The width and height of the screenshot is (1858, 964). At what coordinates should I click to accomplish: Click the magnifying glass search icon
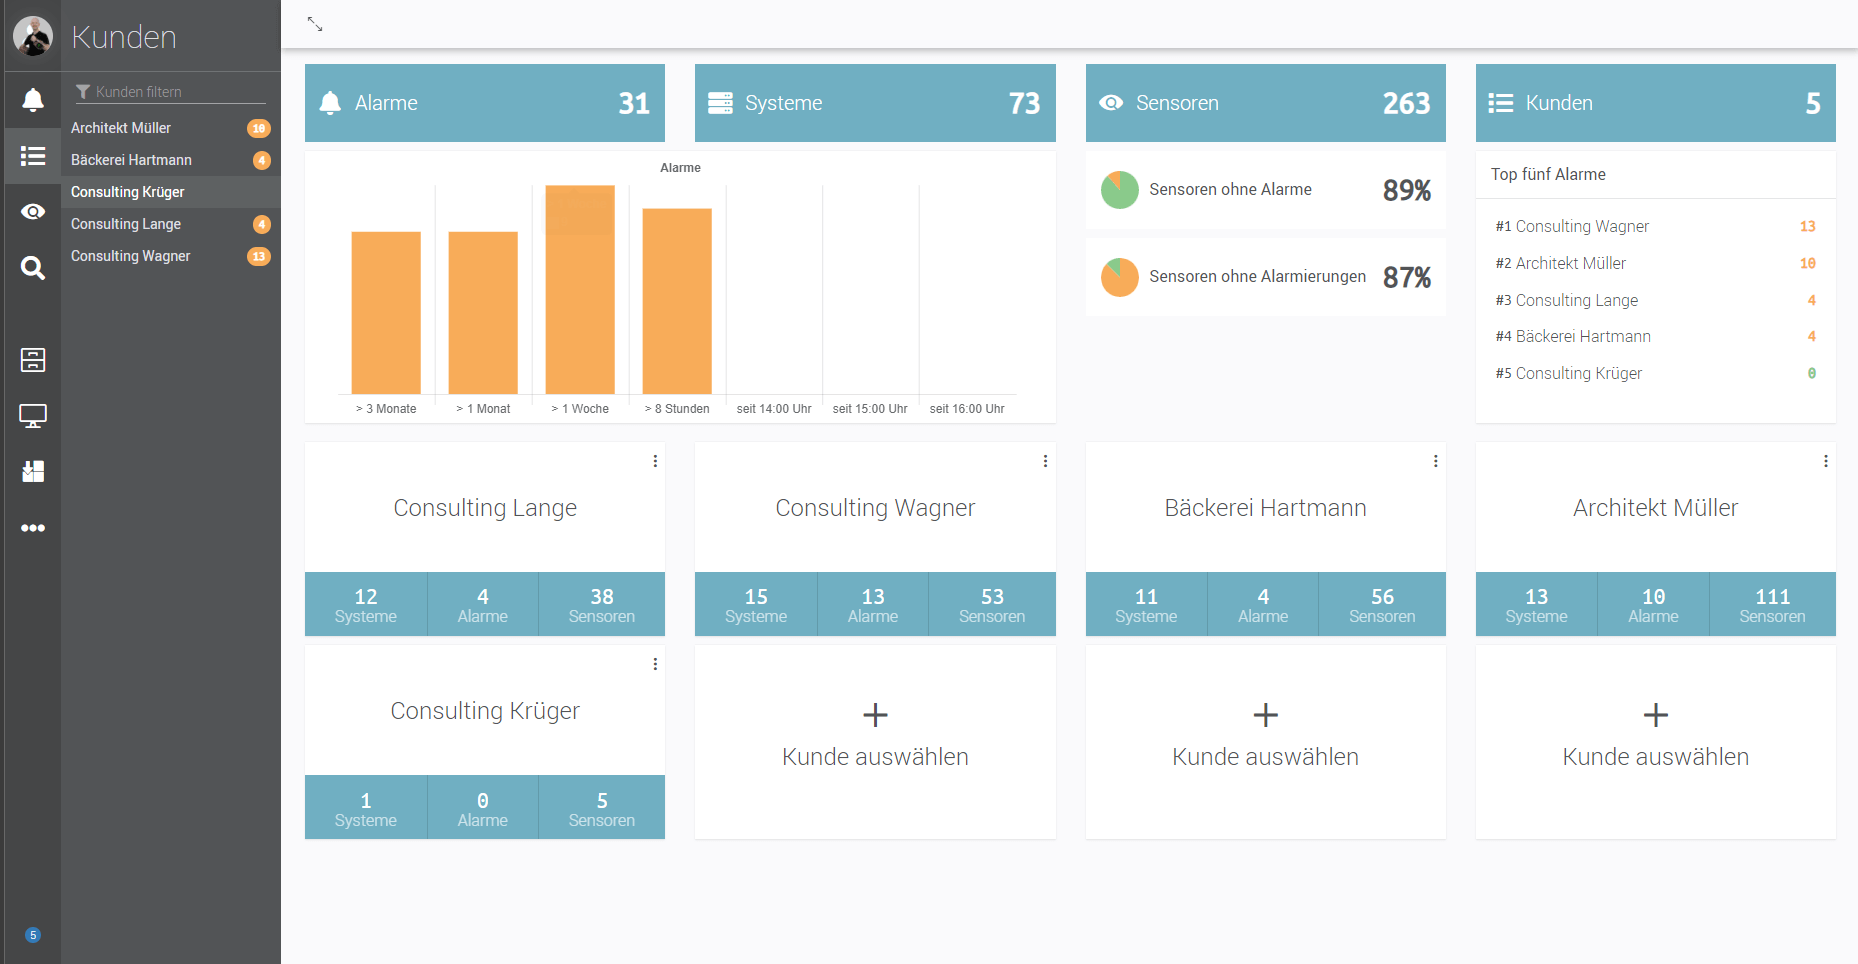33,268
